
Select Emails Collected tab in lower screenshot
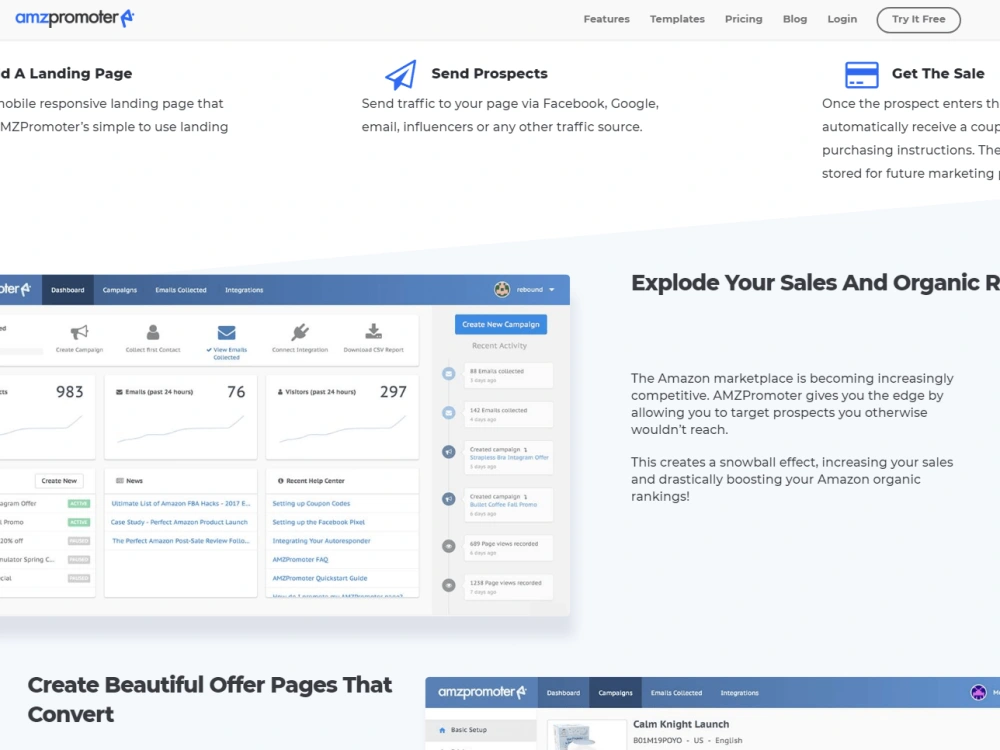[x=676, y=693]
